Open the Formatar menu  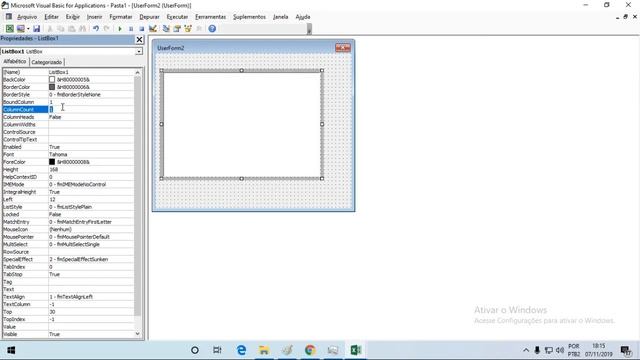[x=121, y=17]
